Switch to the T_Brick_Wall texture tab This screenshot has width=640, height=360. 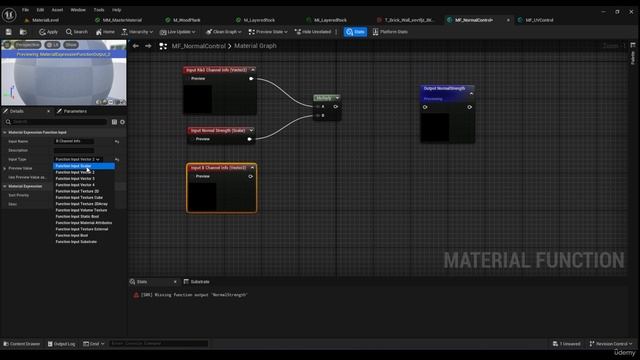tap(409, 20)
